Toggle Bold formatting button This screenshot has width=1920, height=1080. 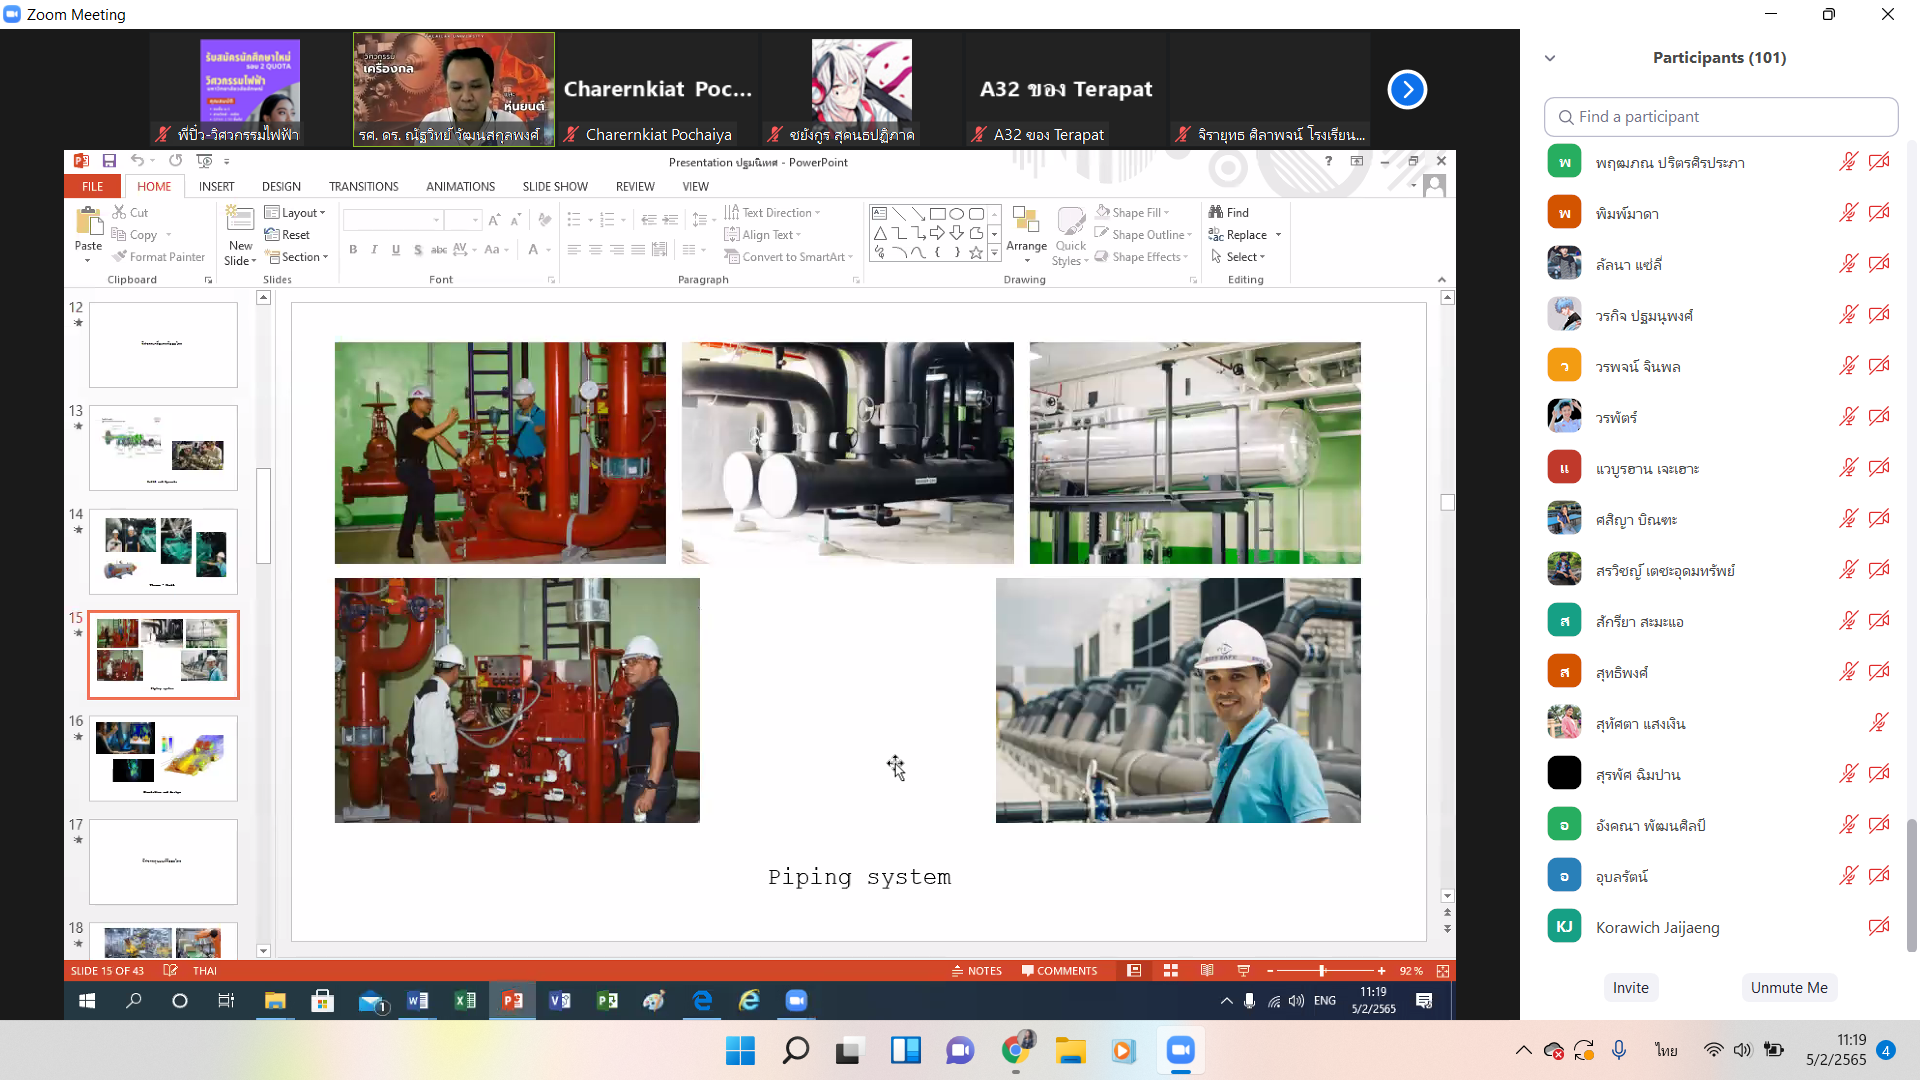point(353,250)
